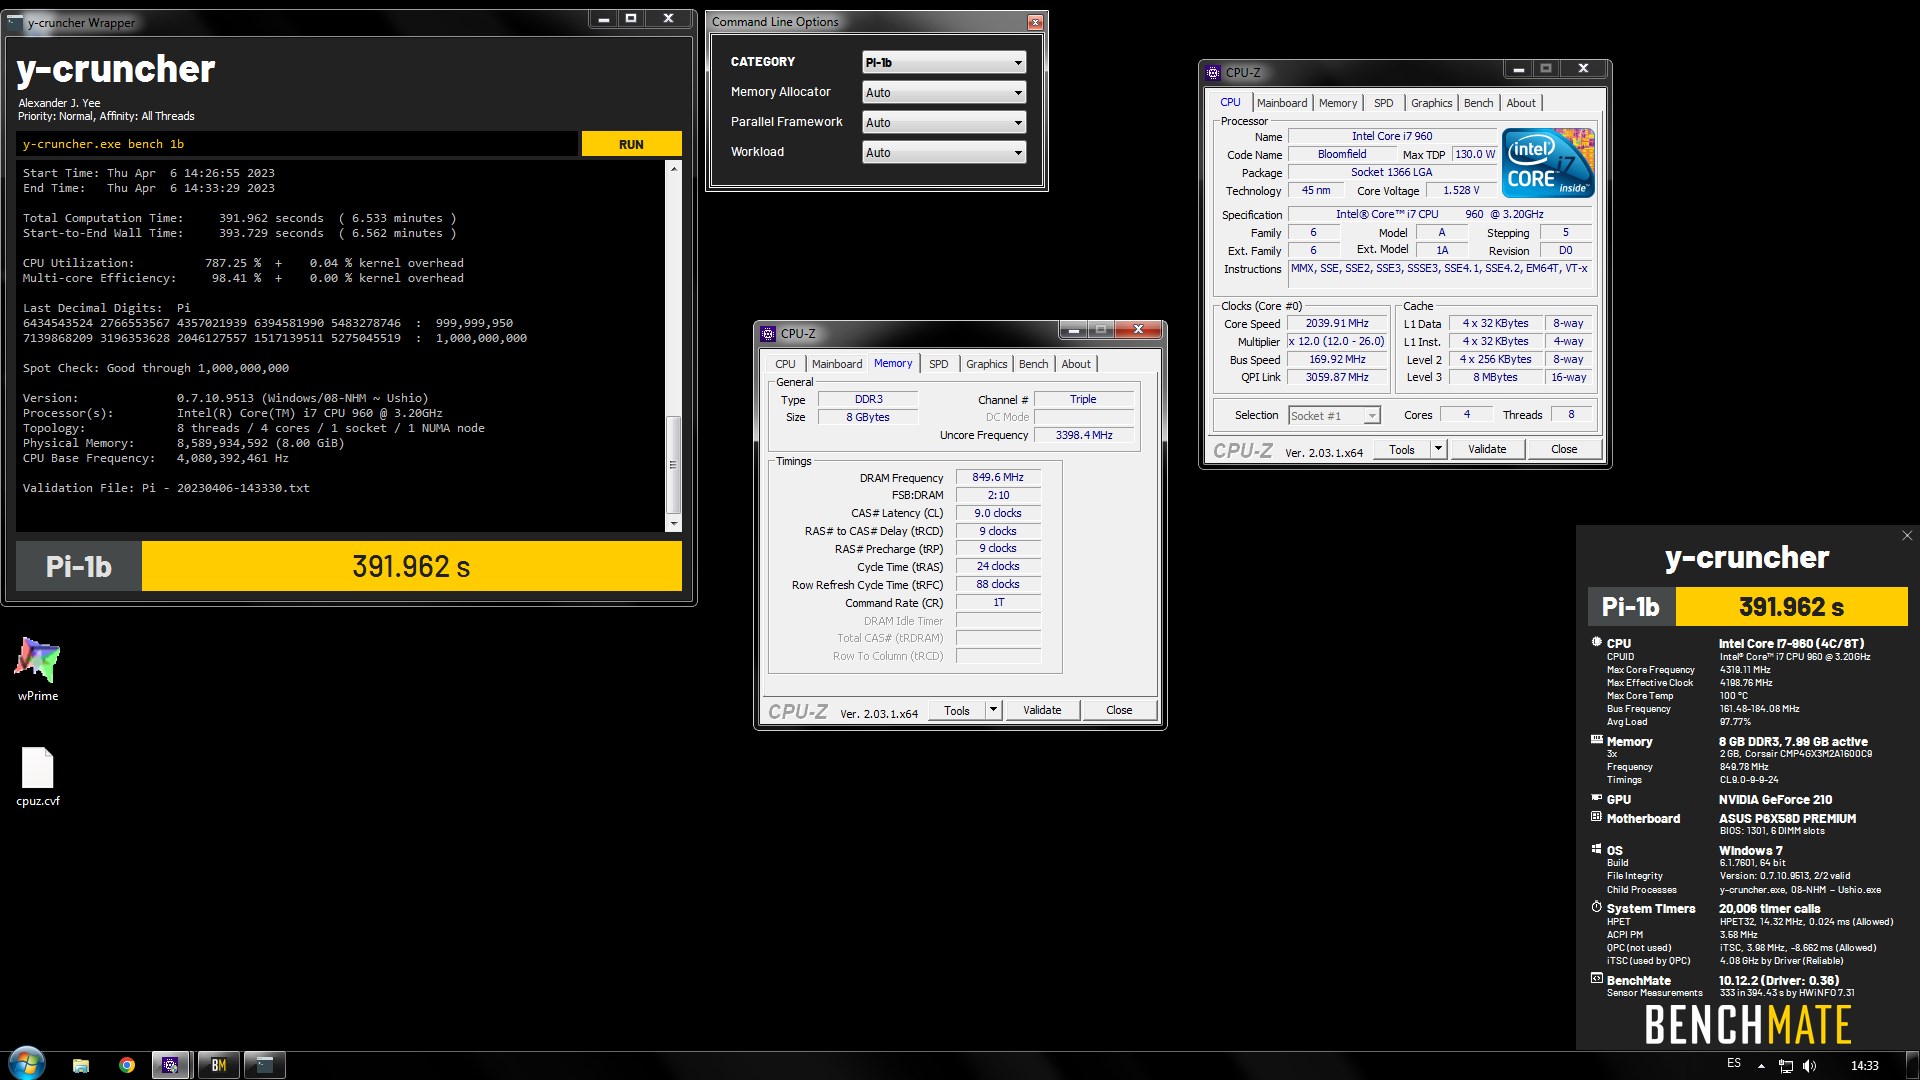The image size is (1920, 1080).
Task: Open the Windows Start orb
Action: click(27, 1064)
